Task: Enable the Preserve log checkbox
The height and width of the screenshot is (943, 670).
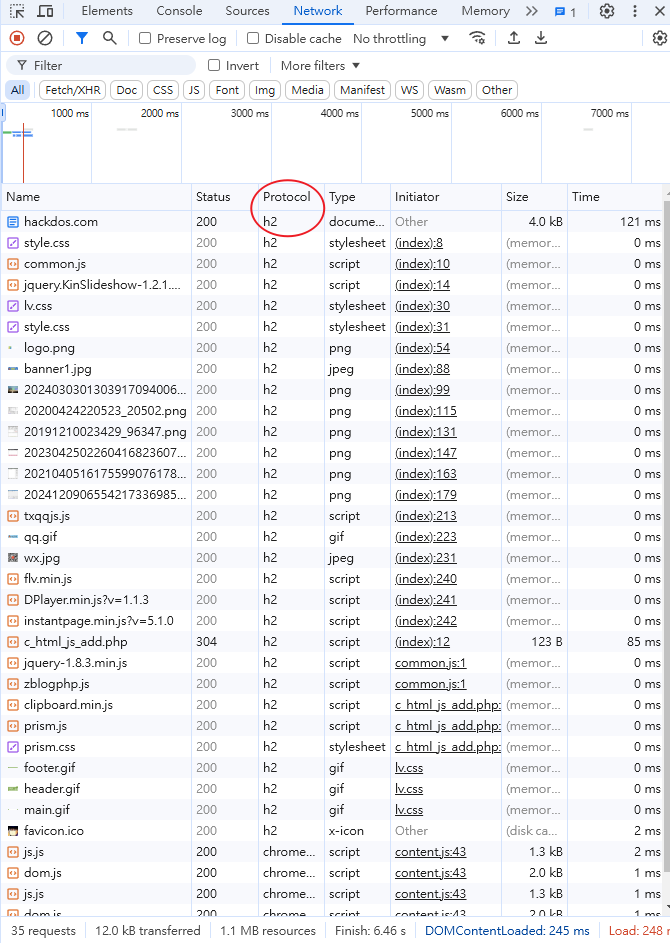Action: (145, 39)
